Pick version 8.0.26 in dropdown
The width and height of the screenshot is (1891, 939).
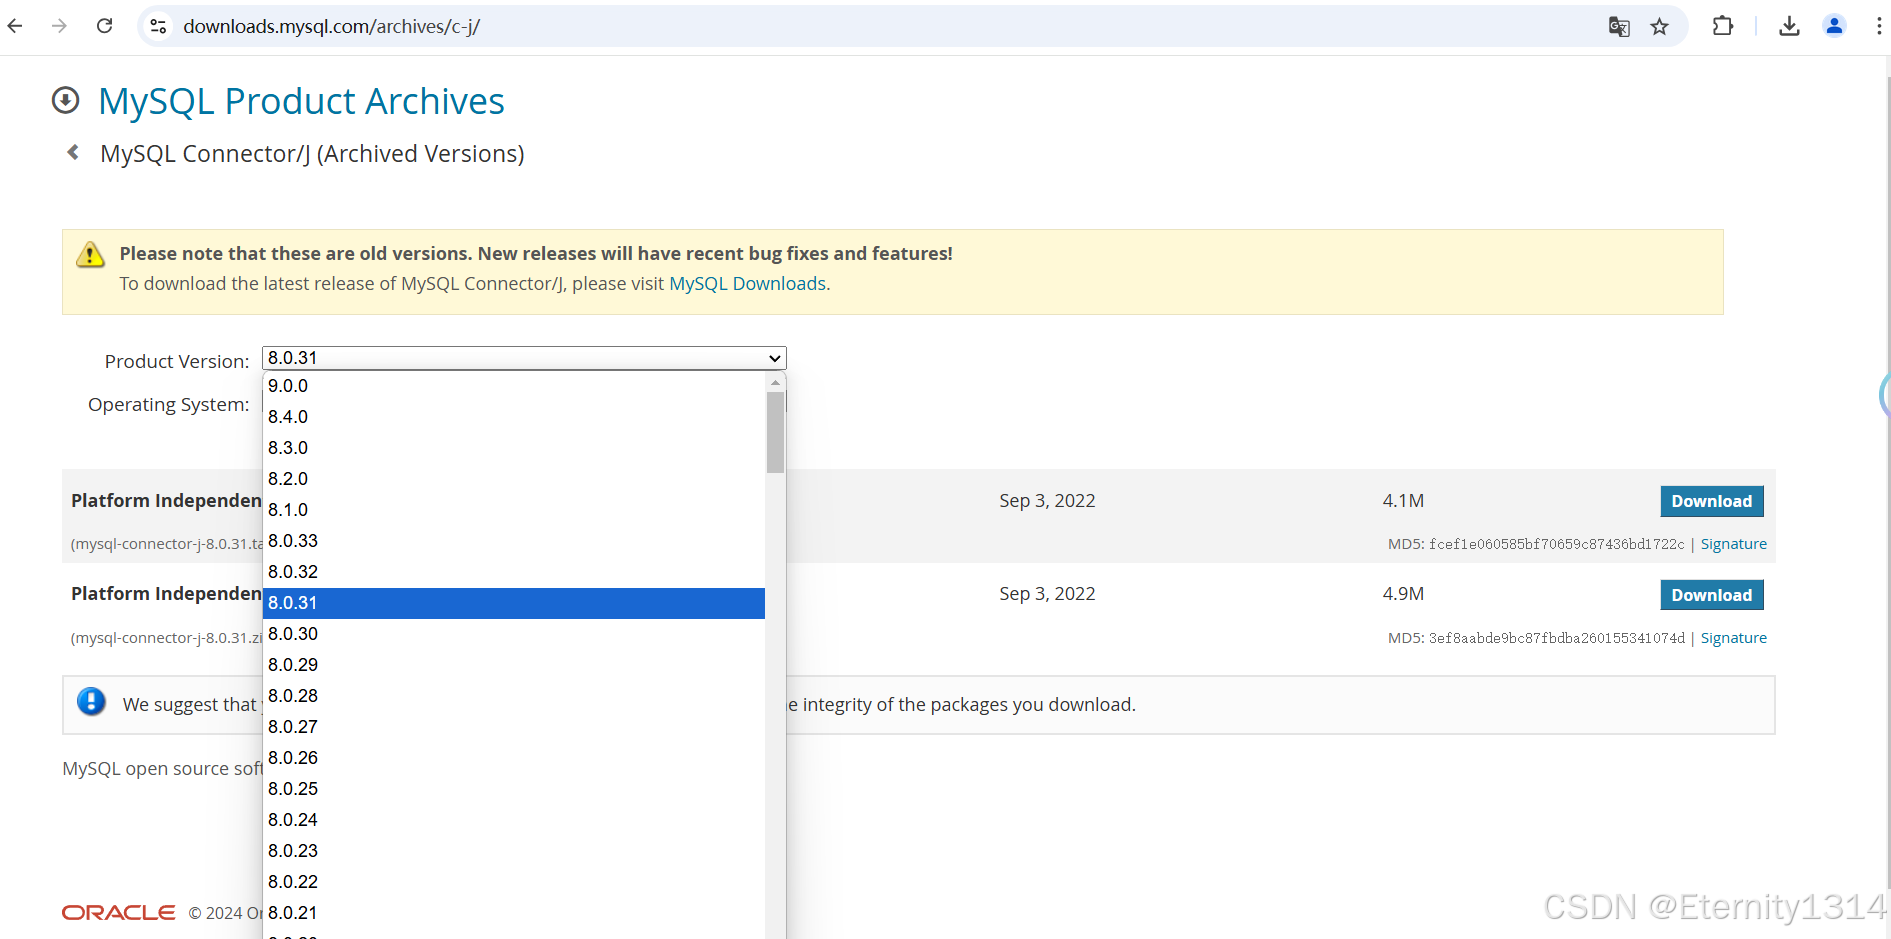[x=514, y=758]
